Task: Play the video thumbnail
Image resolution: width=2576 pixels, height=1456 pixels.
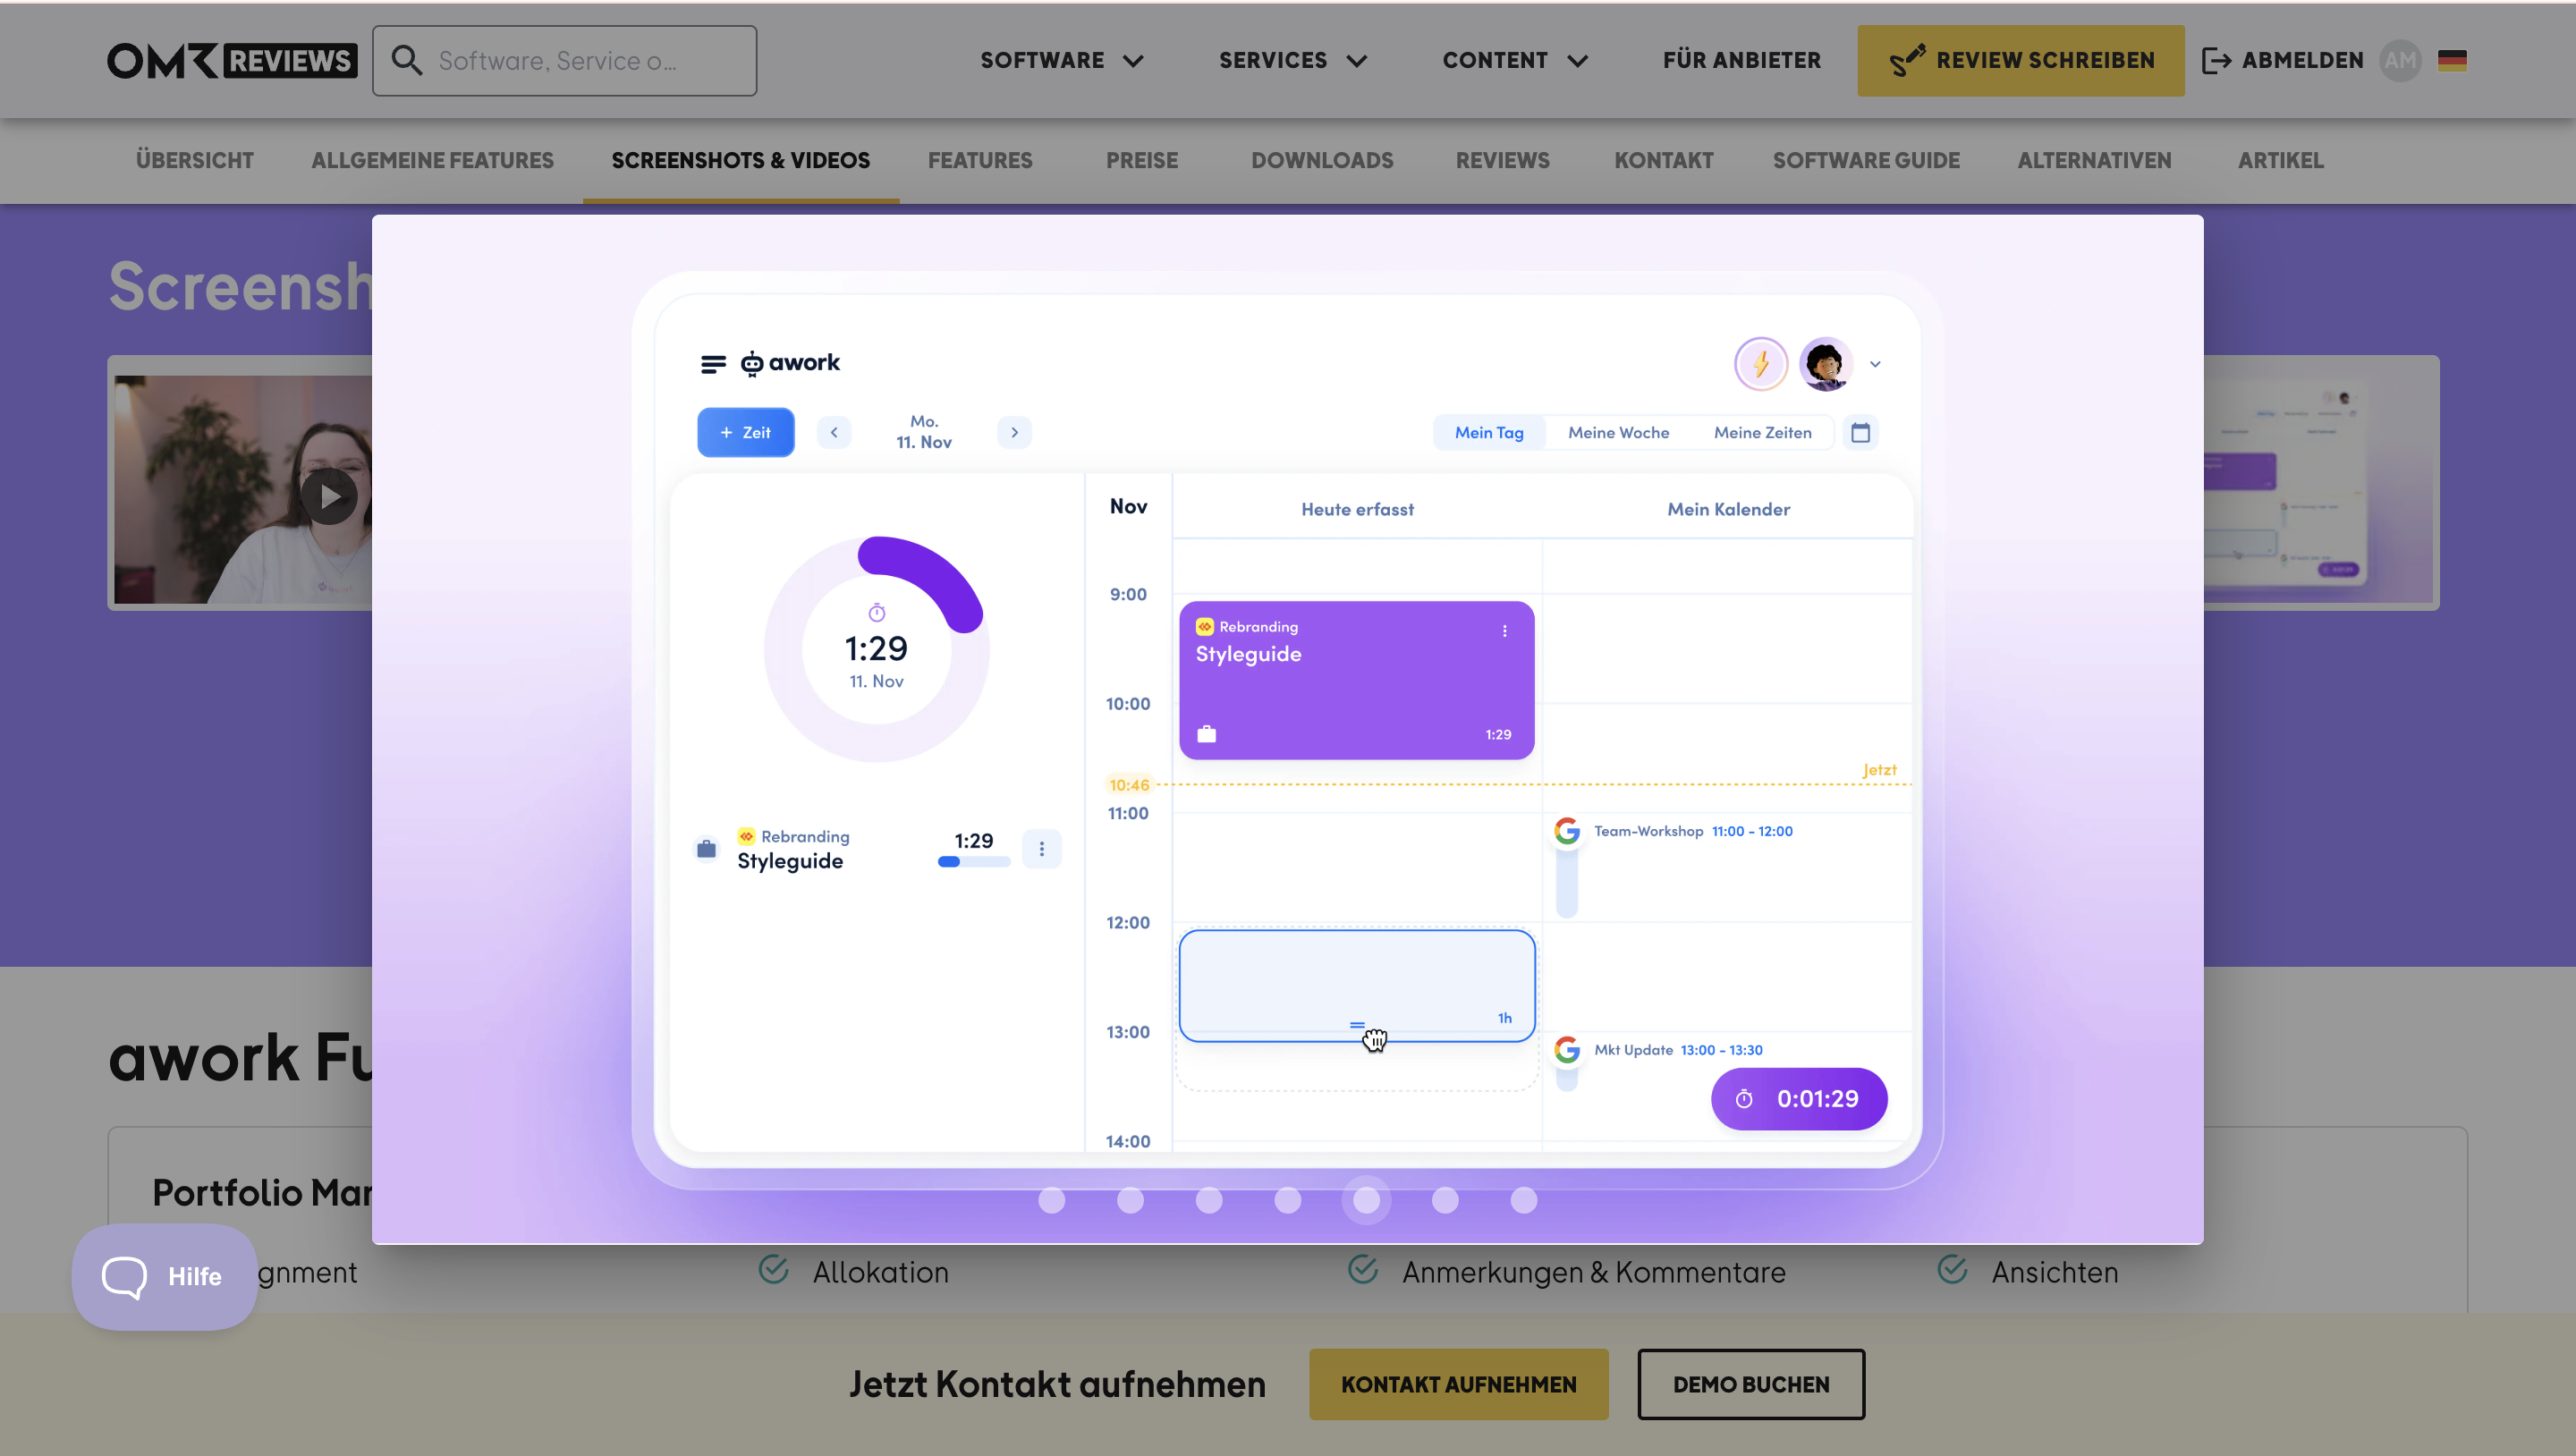Action: [329, 496]
